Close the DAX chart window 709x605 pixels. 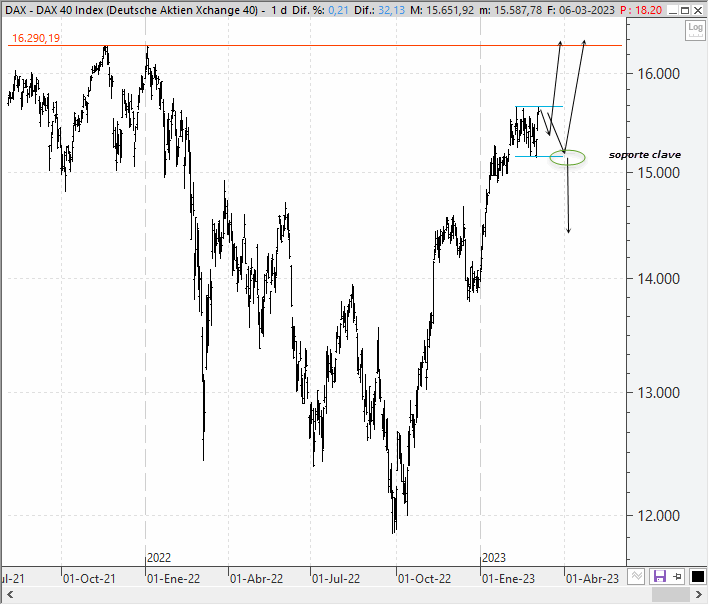(699, 10)
